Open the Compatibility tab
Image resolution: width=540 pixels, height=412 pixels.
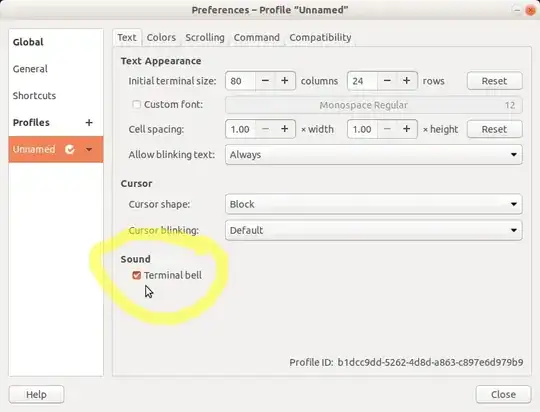320,37
